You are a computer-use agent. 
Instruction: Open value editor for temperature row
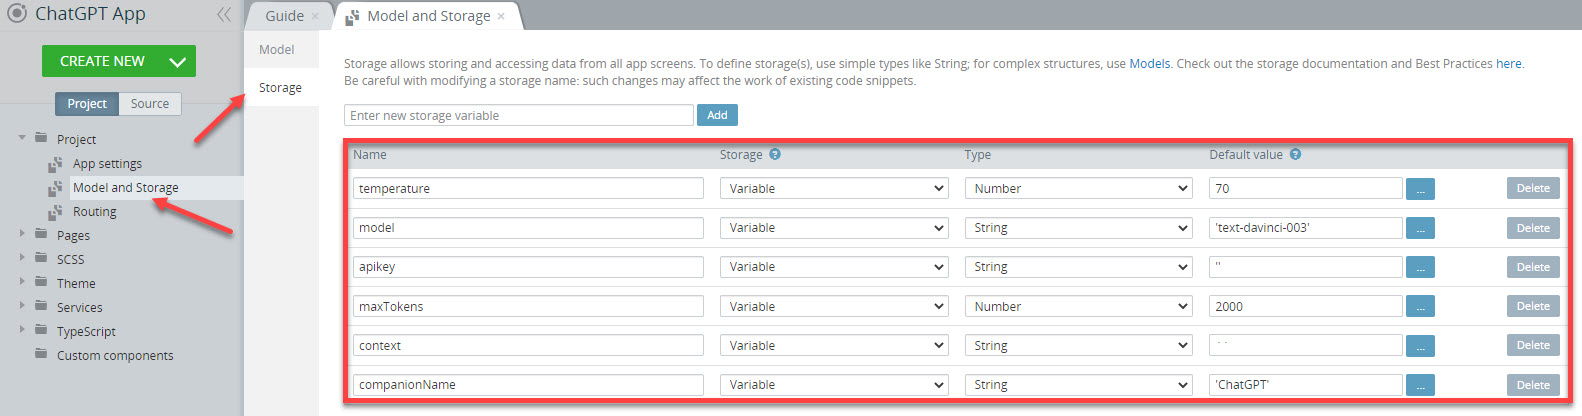[x=1420, y=189]
